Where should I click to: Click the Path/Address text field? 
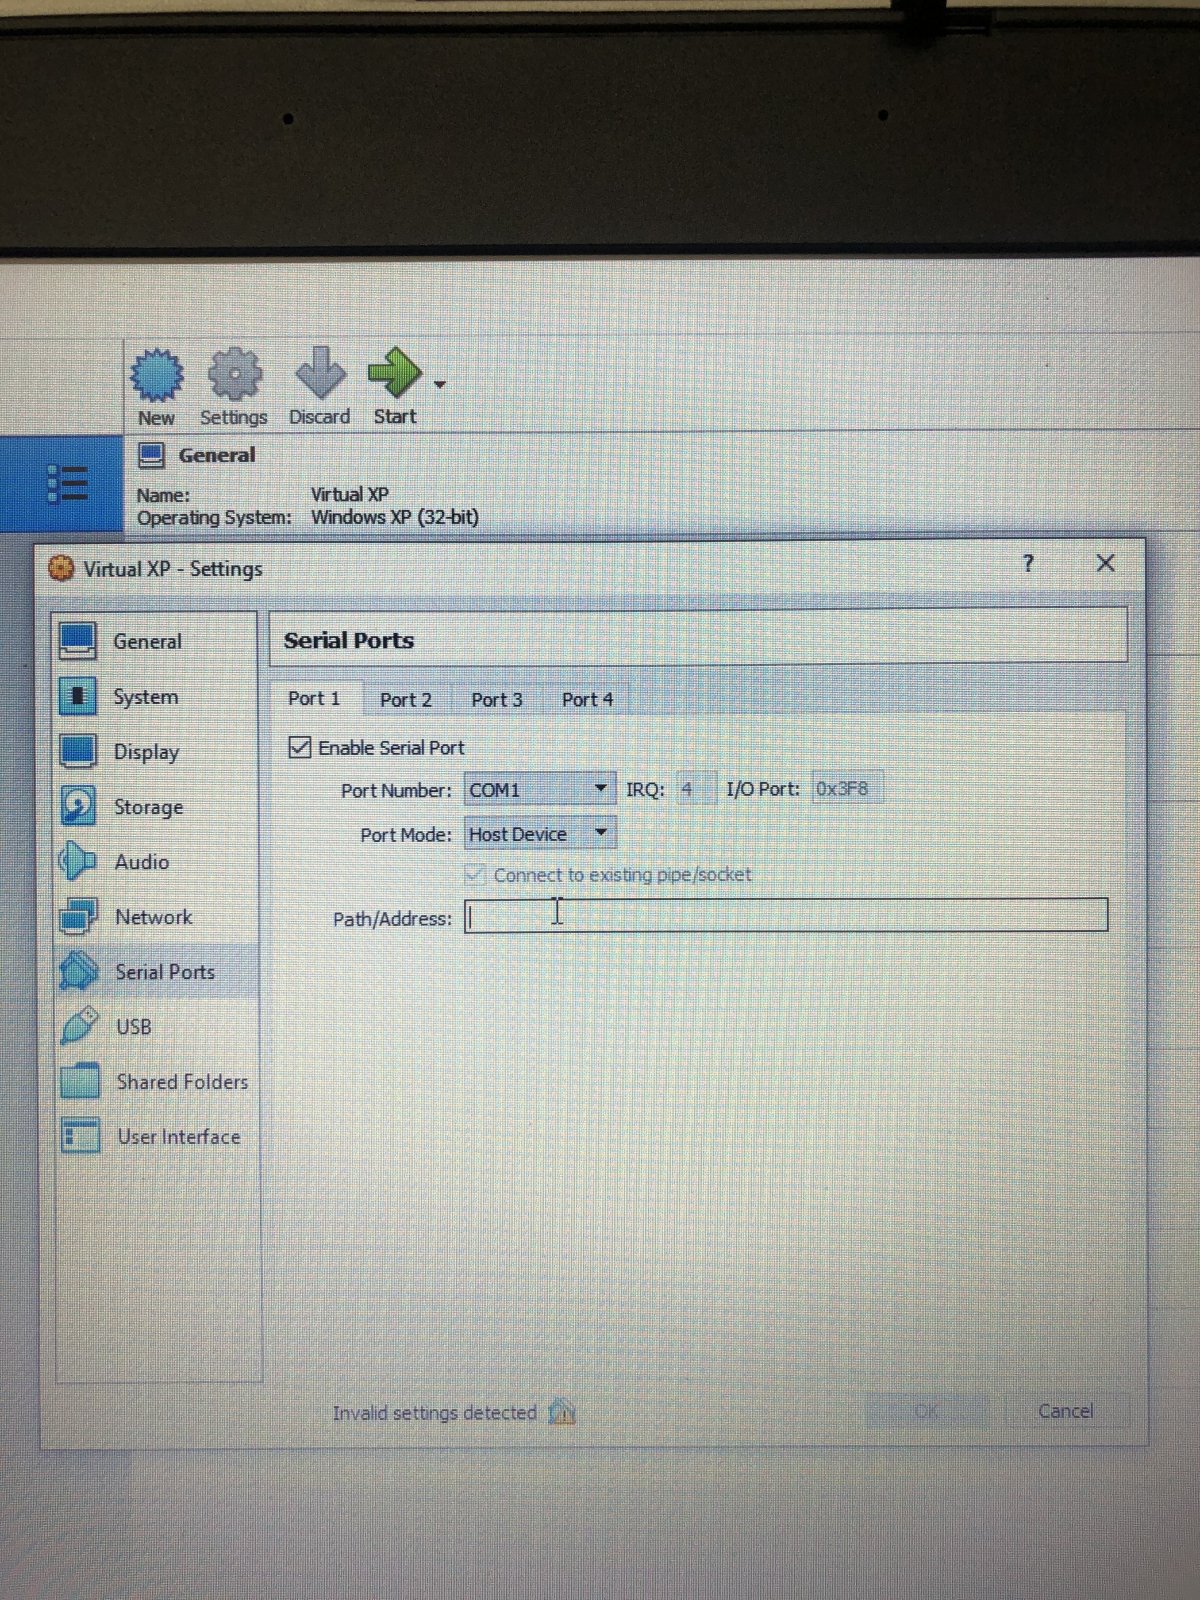pyautogui.click(x=787, y=915)
